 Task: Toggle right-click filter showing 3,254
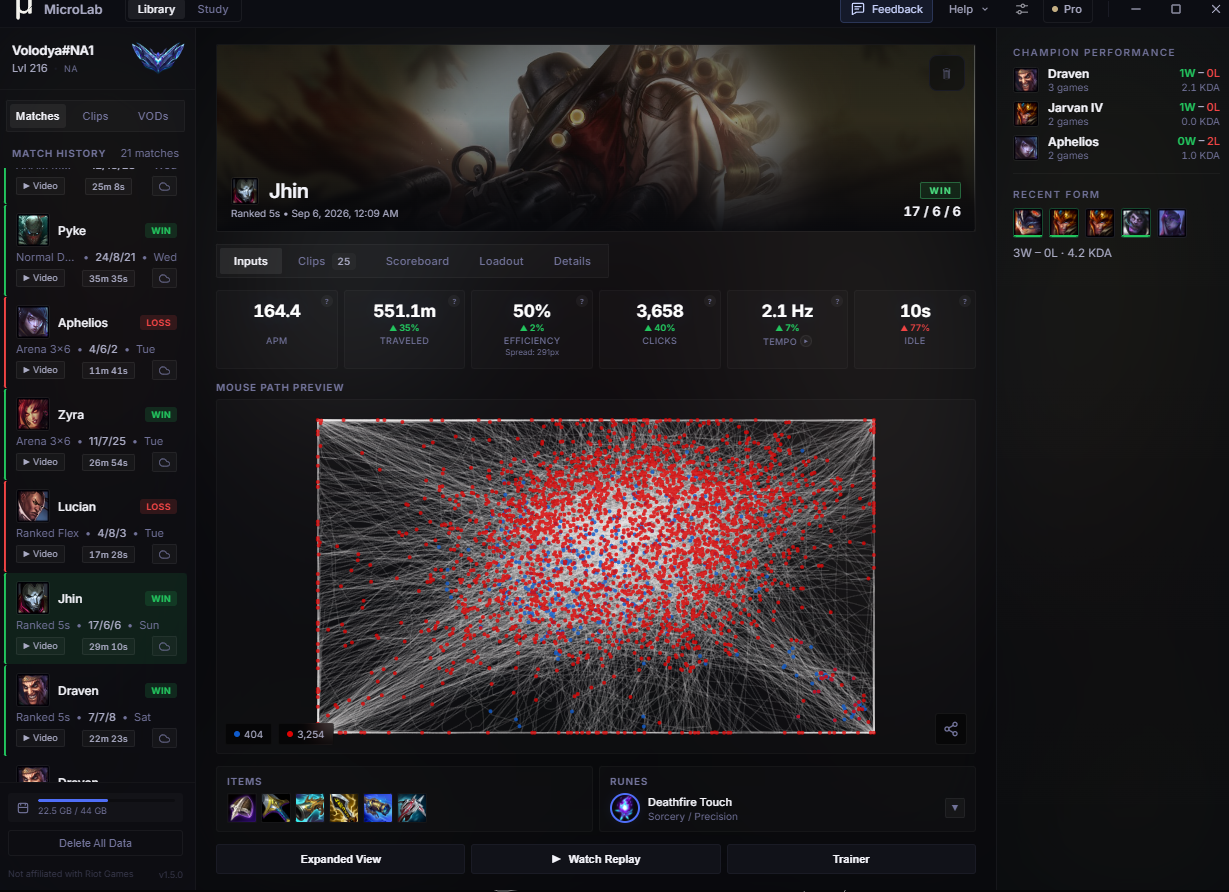pos(306,734)
